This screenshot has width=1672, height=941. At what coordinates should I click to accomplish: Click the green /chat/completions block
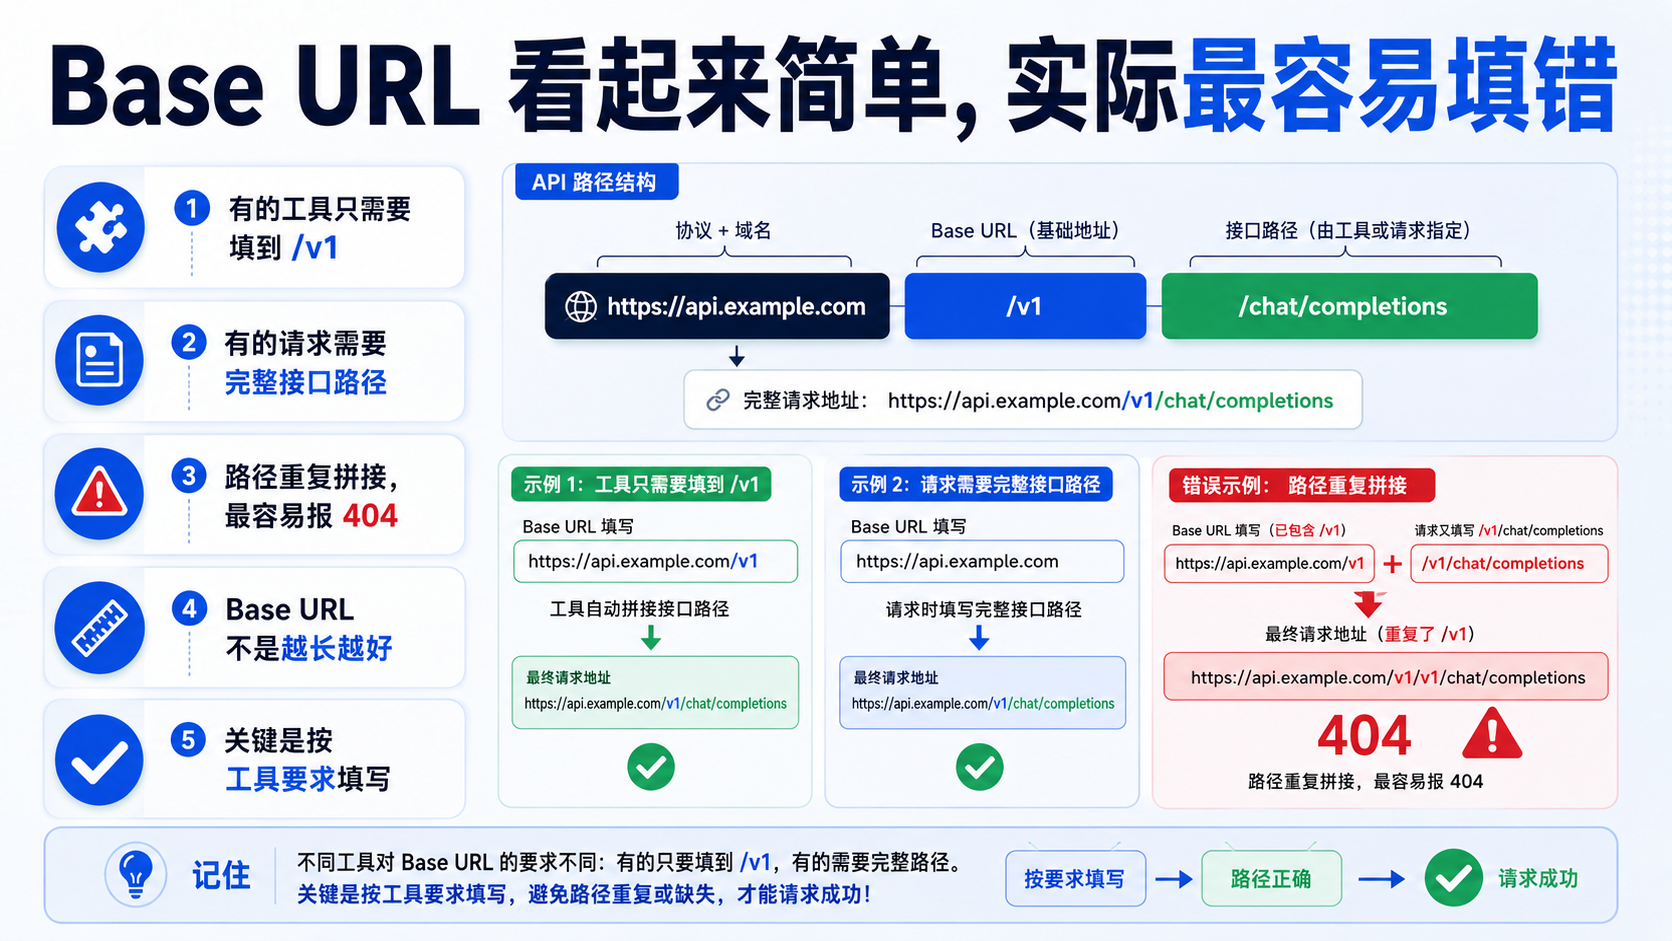coord(1349,306)
